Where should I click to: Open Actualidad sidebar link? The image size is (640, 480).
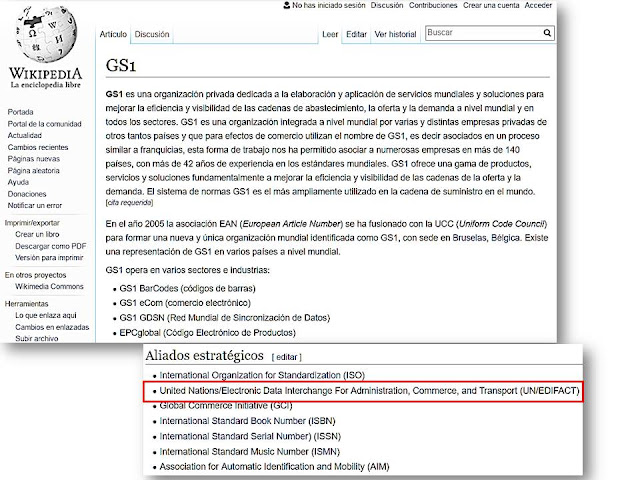24,135
